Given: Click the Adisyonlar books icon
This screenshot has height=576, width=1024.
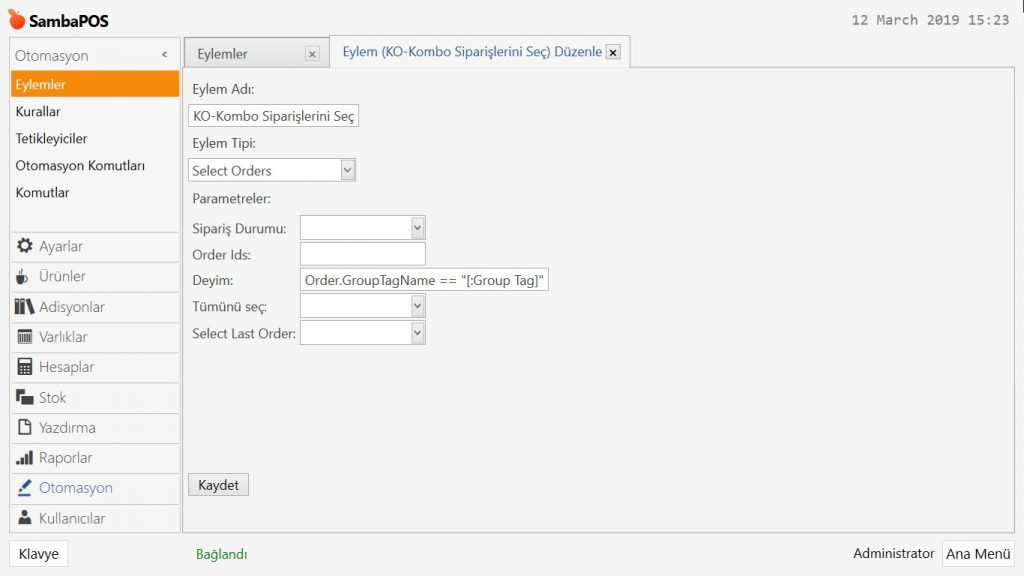Looking at the screenshot, I should click(x=25, y=307).
